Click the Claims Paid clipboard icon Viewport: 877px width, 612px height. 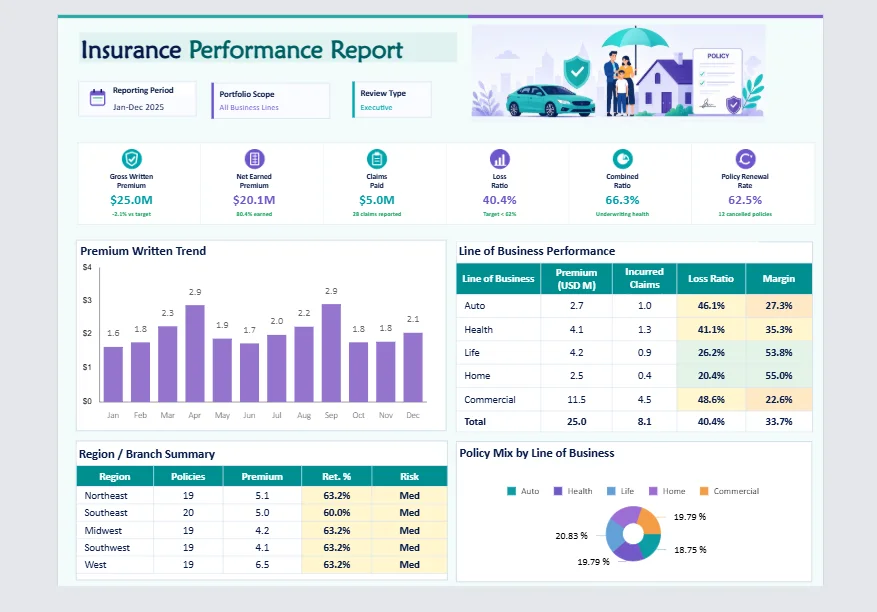[x=377, y=159]
